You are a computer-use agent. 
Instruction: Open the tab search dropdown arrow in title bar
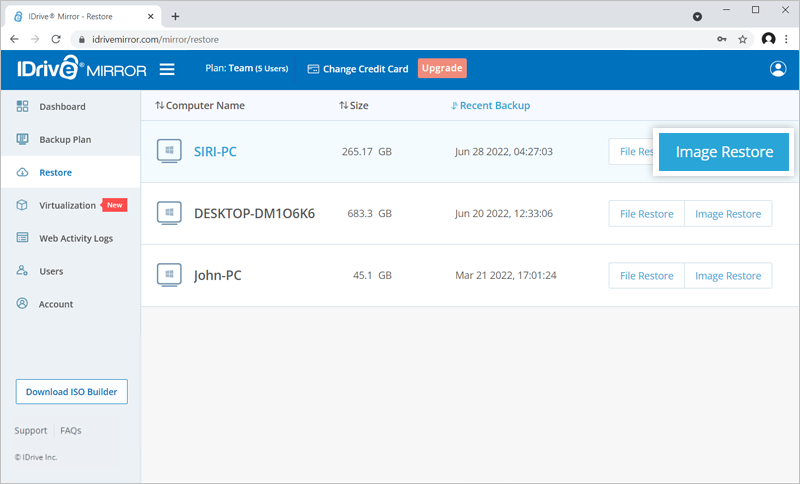[x=697, y=17]
